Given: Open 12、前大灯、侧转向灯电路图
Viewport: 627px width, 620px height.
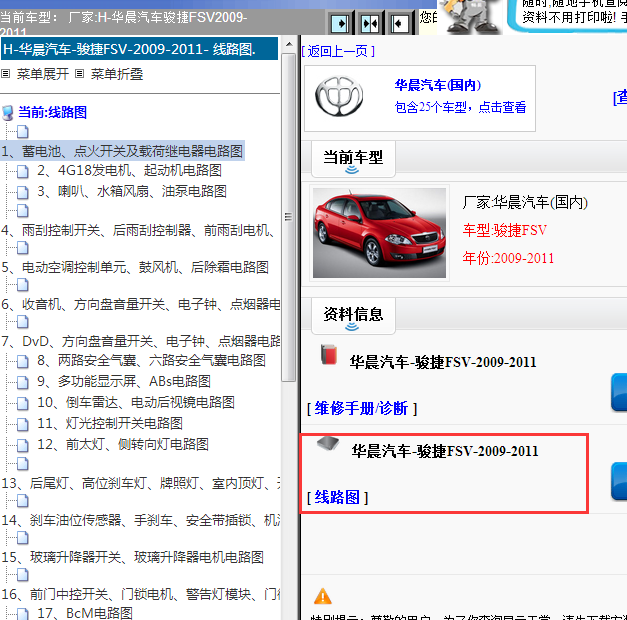Looking at the screenshot, I should coord(123,444).
